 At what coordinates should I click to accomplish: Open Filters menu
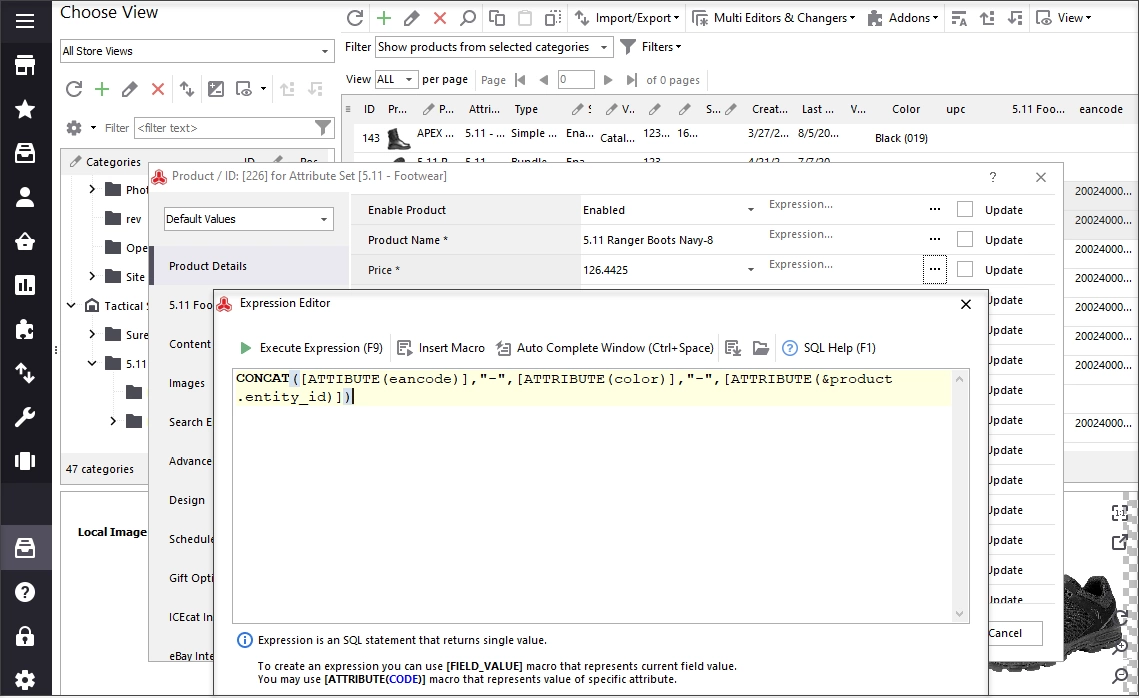(x=650, y=47)
